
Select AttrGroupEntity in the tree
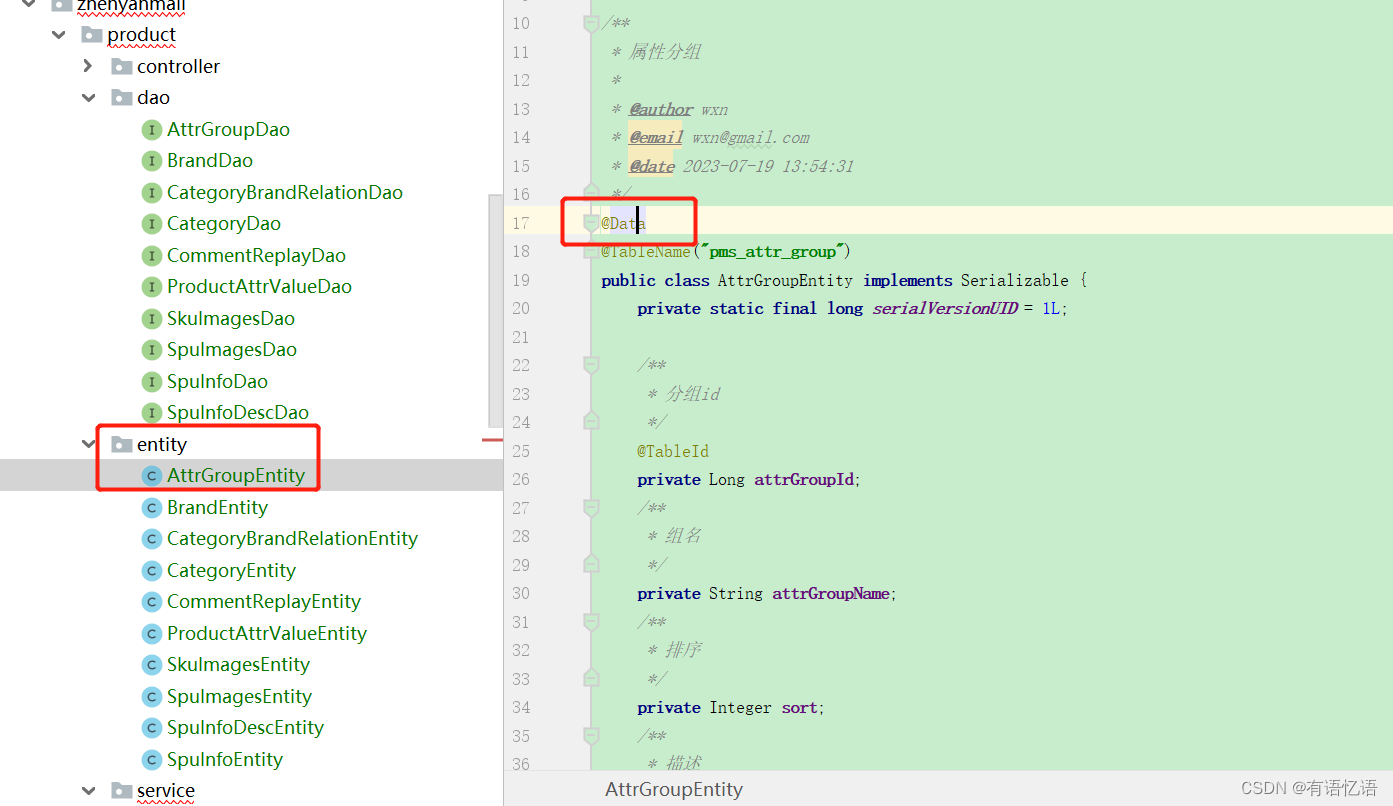tap(236, 476)
